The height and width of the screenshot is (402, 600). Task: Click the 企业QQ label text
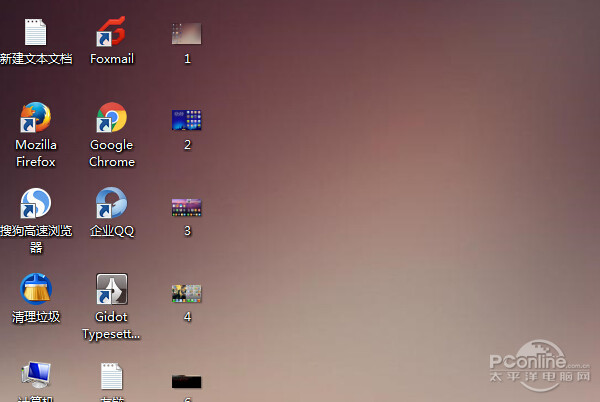[x=112, y=231]
